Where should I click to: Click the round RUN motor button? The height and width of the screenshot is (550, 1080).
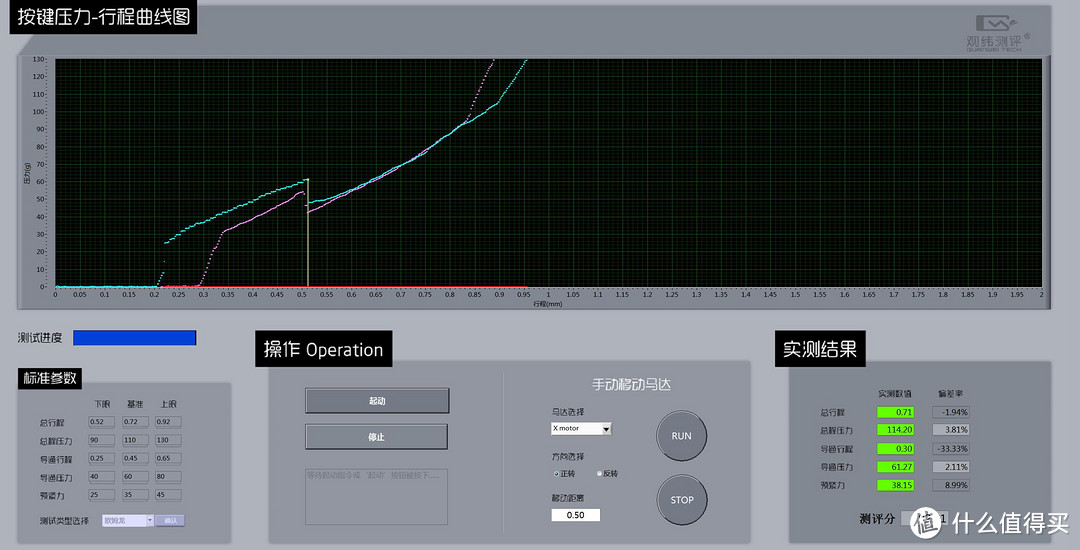(681, 436)
